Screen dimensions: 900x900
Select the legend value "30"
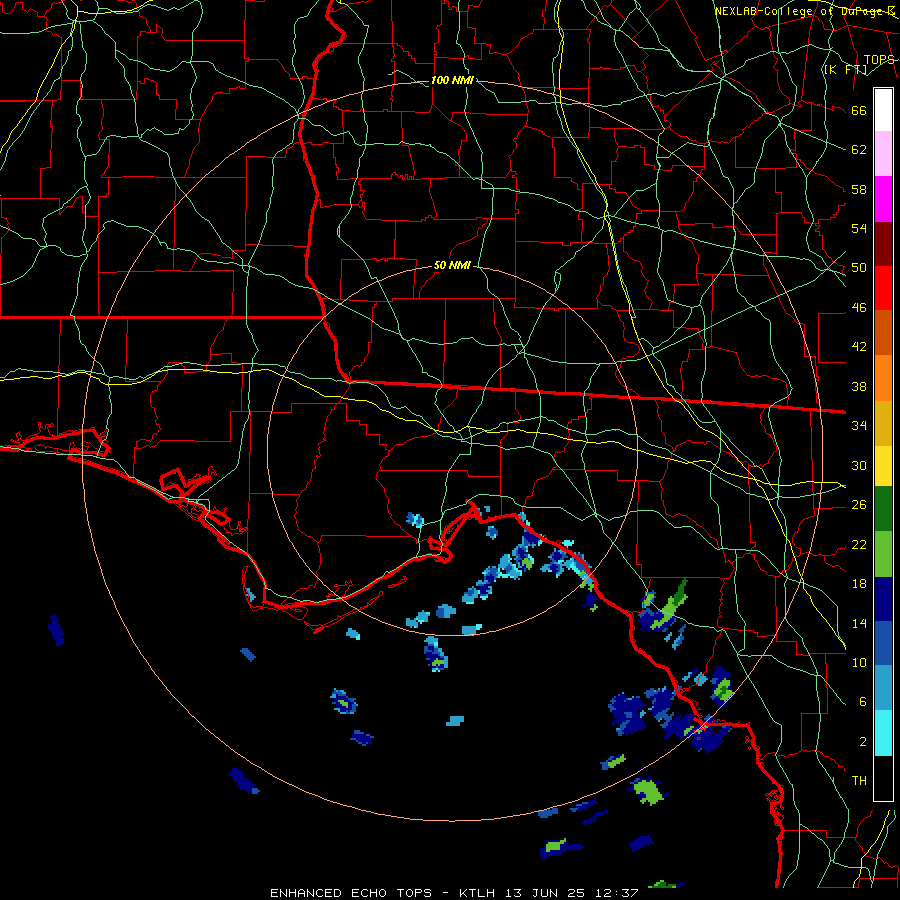859,465
